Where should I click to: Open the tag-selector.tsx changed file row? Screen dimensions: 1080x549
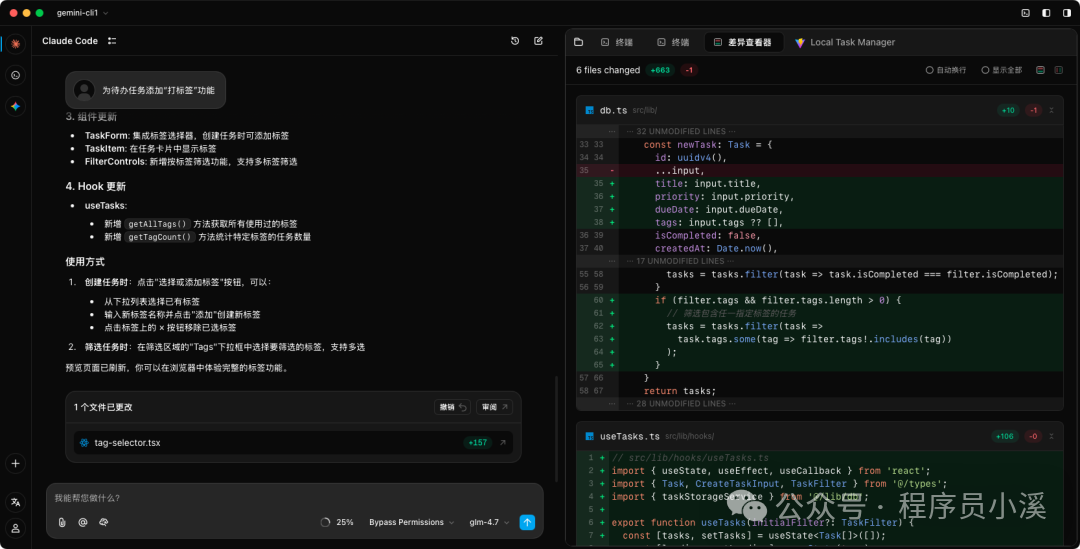(293, 443)
